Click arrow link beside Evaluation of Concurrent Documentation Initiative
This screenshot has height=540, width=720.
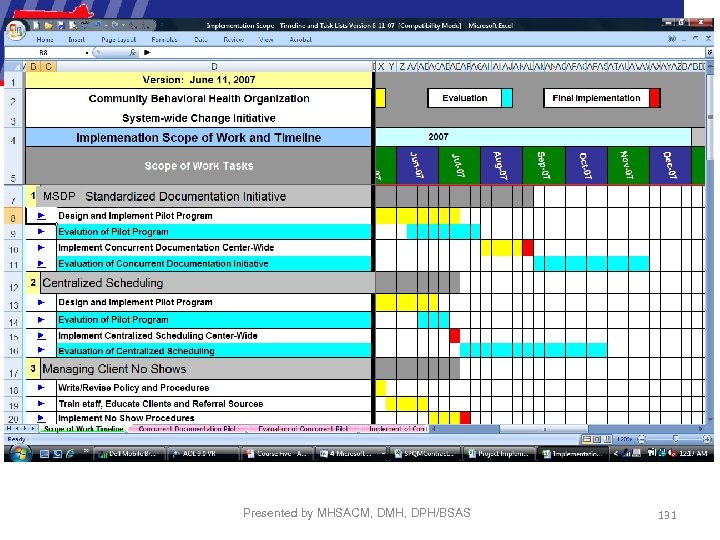(41, 264)
